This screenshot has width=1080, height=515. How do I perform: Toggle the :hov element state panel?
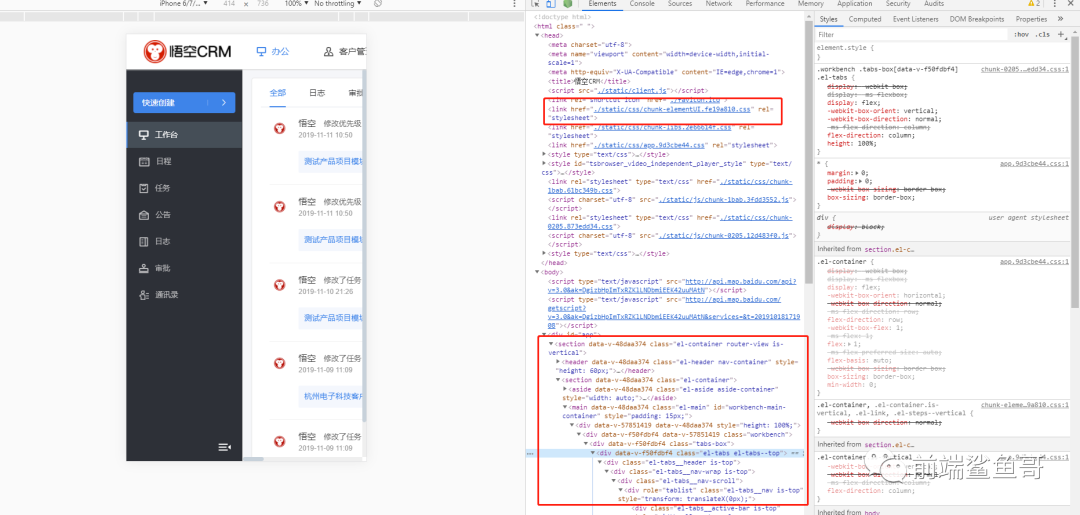tap(1021, 34)
